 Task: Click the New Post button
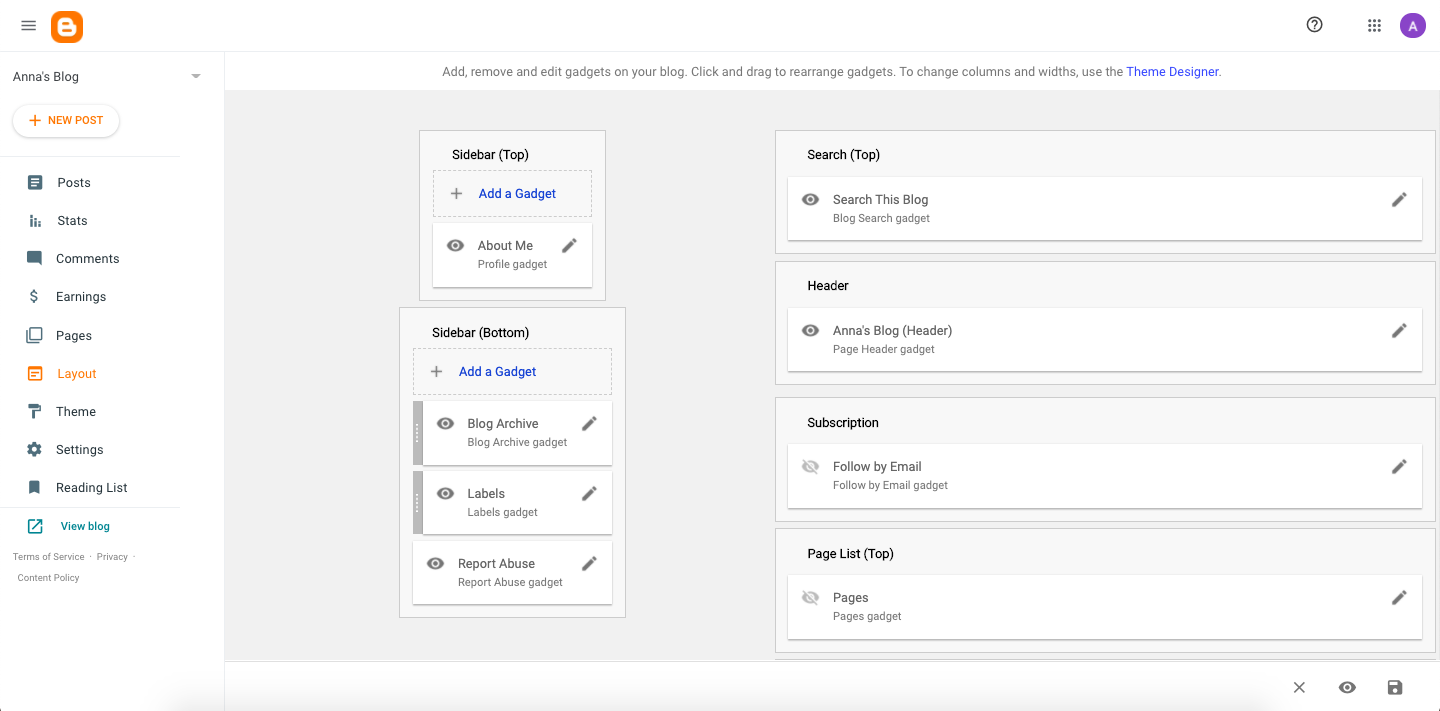point(66,120)
